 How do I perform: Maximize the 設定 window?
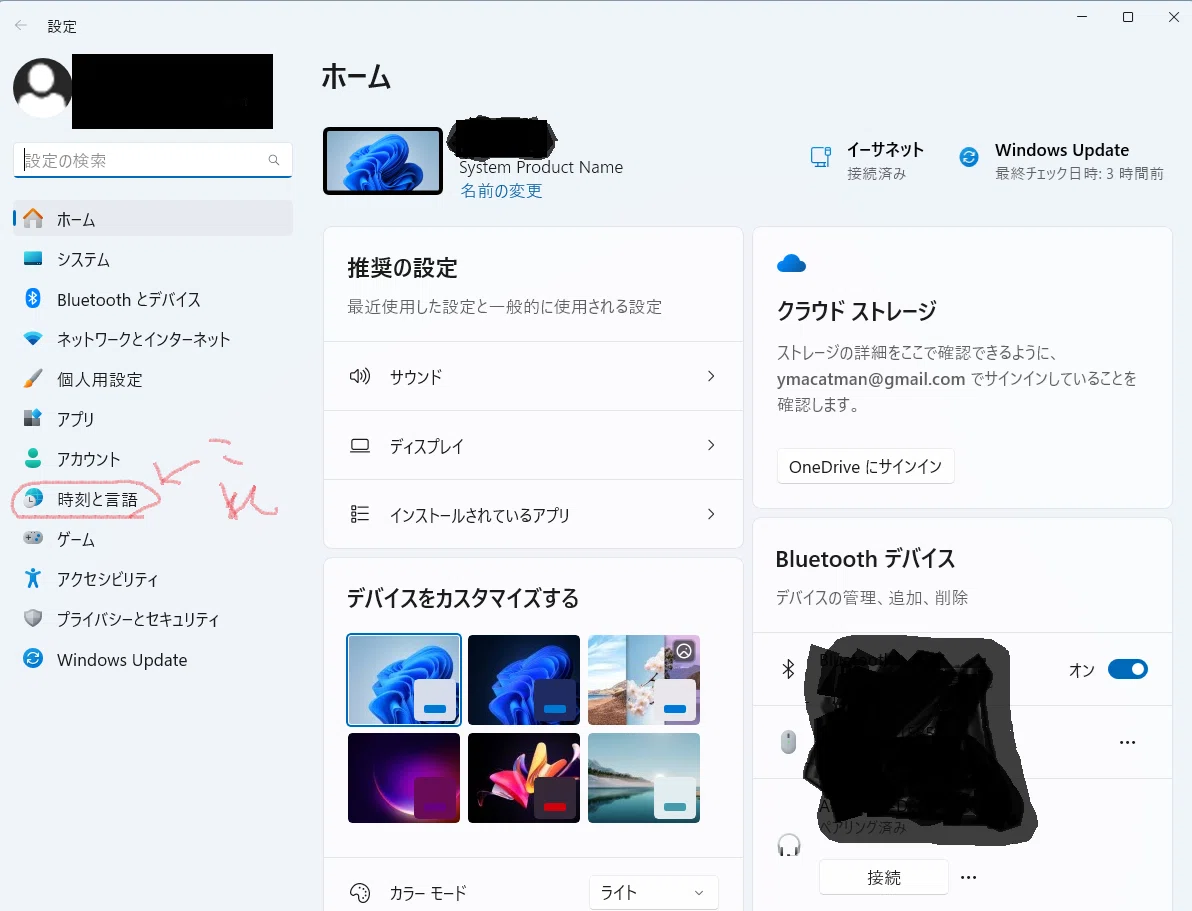[x=1128, y=17]
